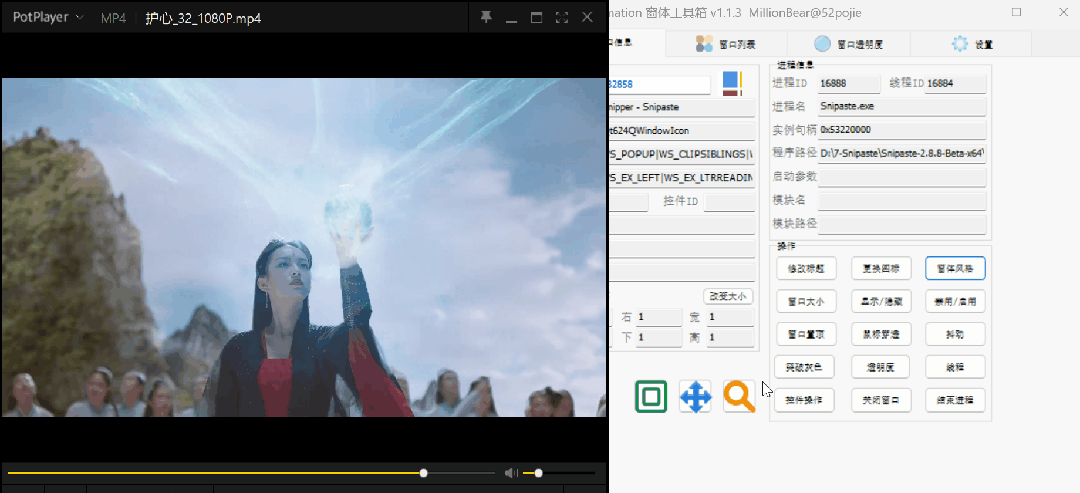
Task: Click the 实例句柄 field 0x53220000
Action: (902, 129)
